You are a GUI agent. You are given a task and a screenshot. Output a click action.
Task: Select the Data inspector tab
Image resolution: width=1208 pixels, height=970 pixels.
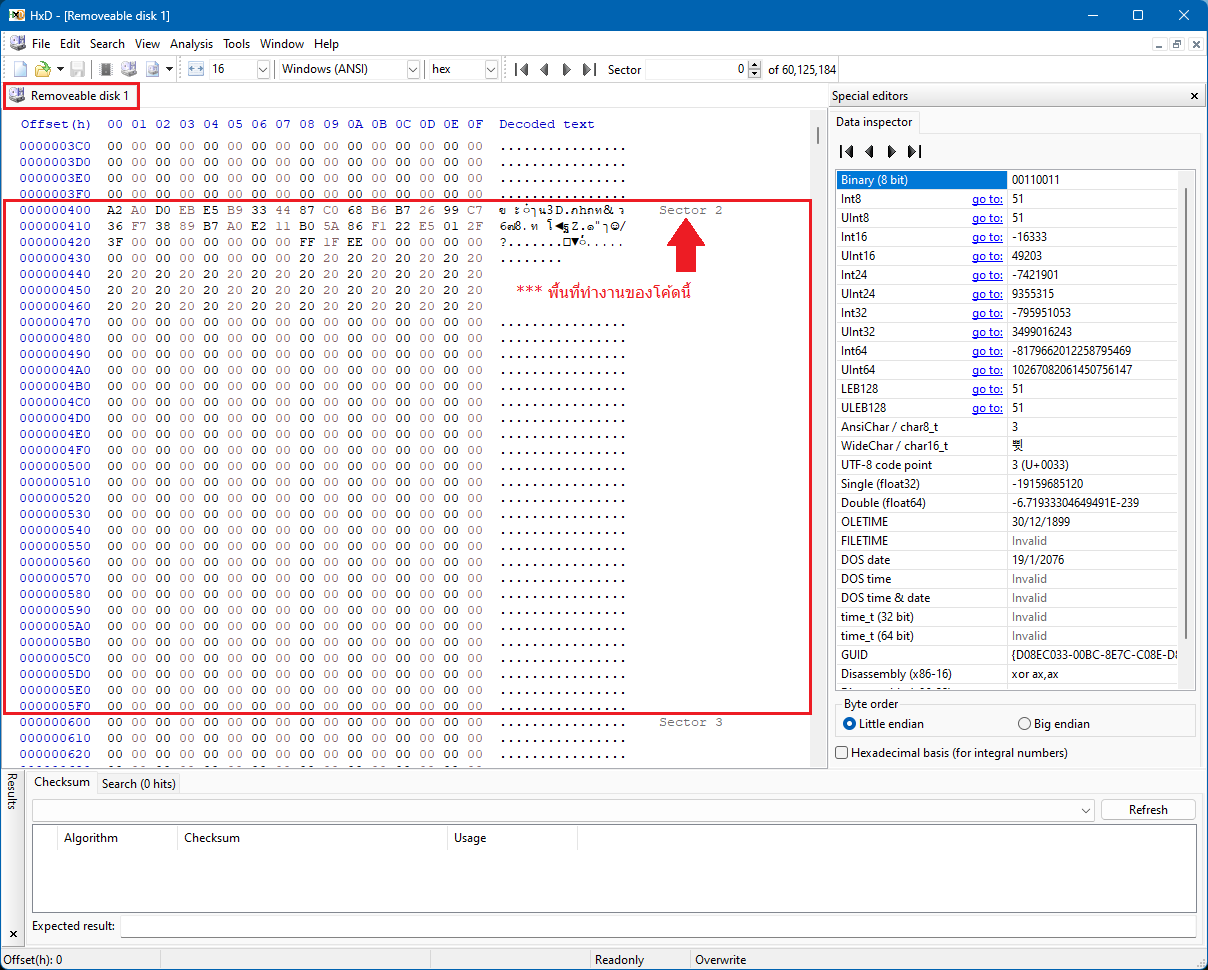point(874,122)
